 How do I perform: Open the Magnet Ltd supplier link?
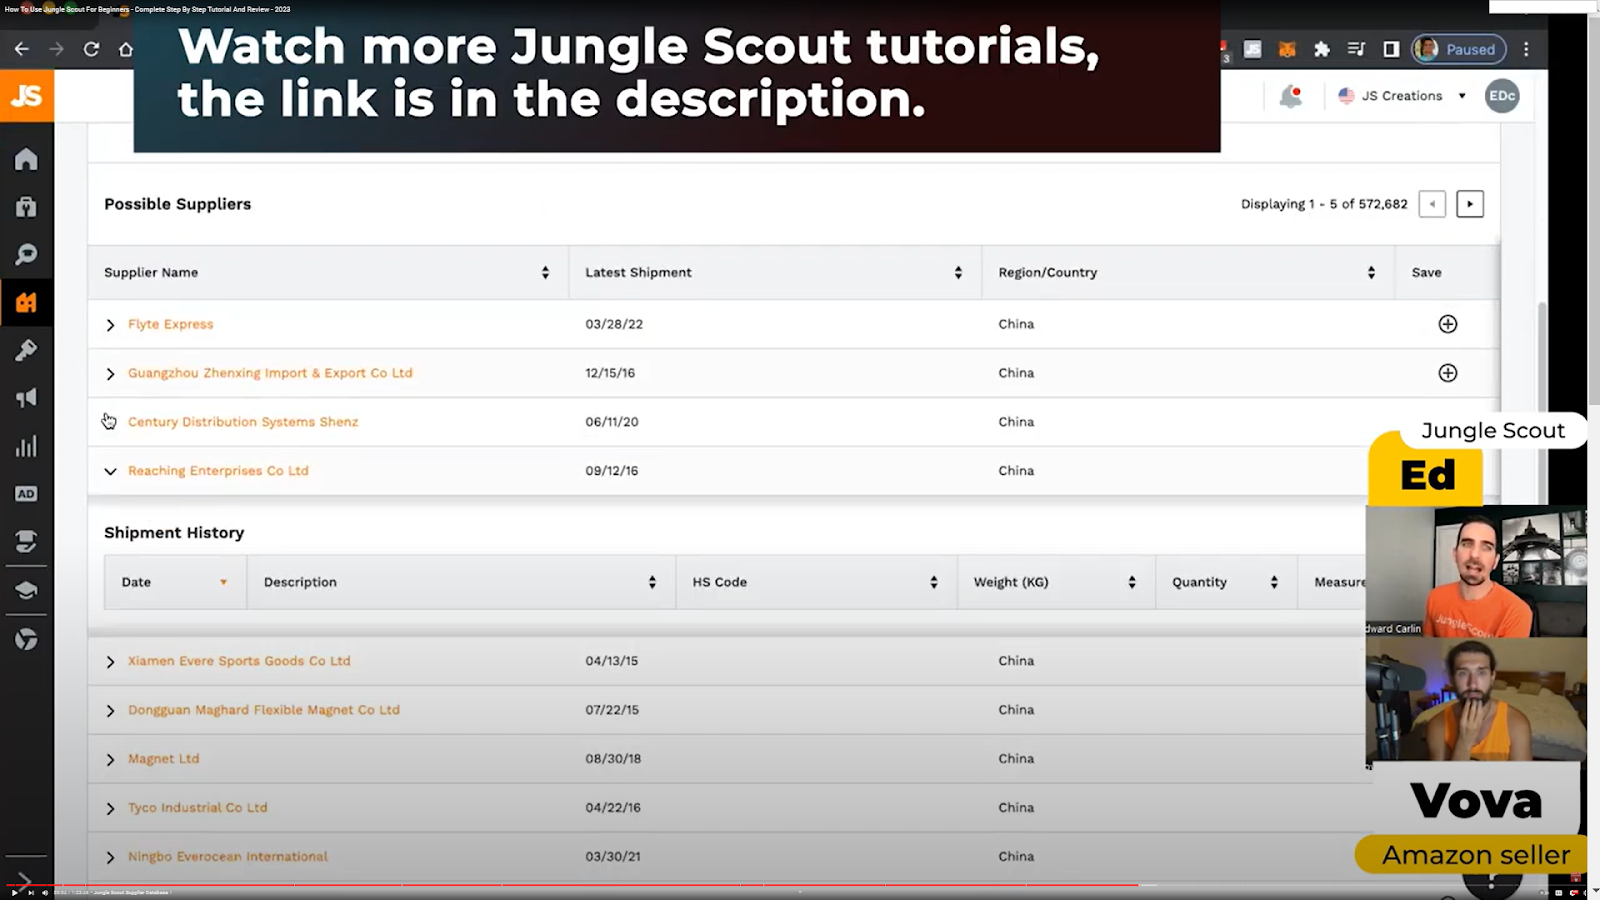164,759
